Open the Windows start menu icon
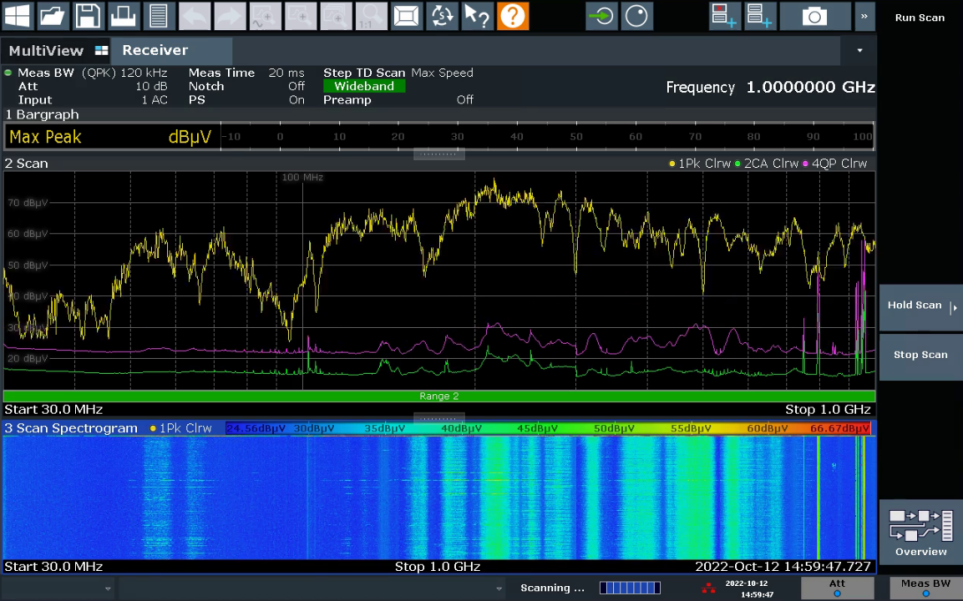Screen dimensions: 963x601 [18, 15]
